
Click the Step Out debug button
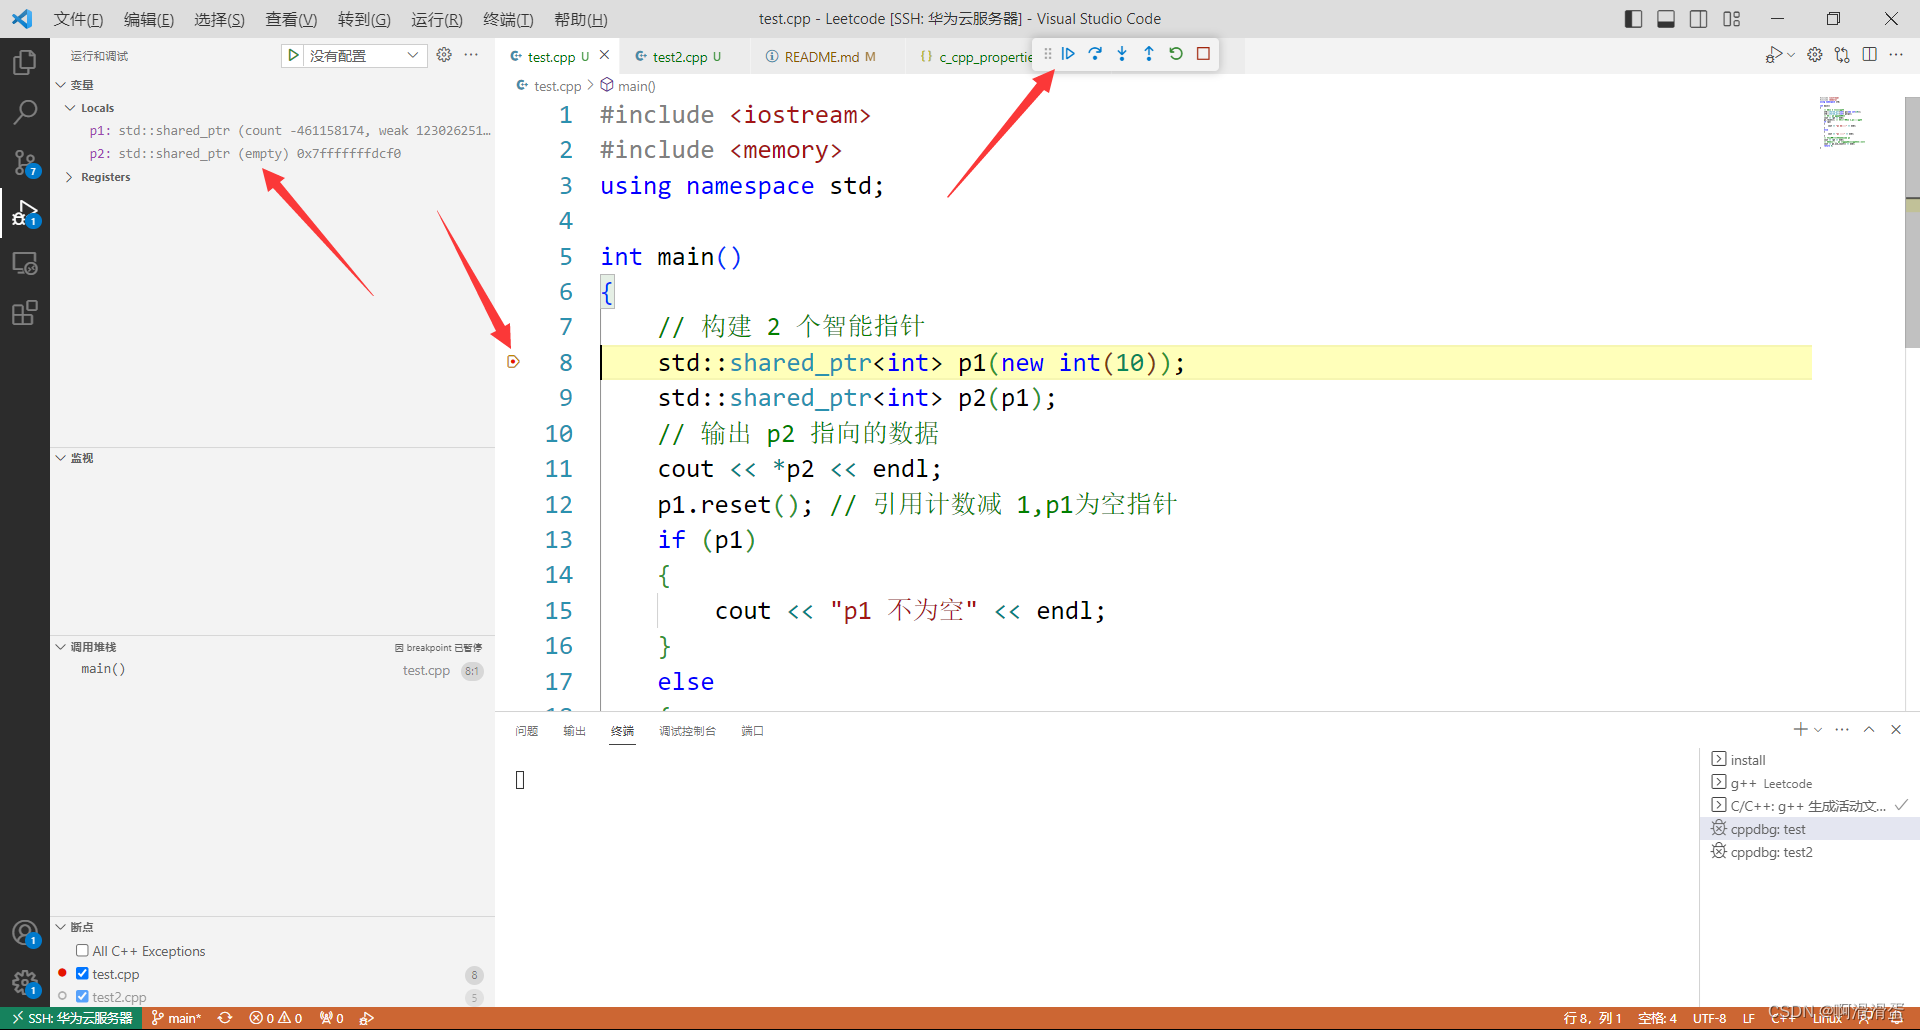pos(1149,54)
